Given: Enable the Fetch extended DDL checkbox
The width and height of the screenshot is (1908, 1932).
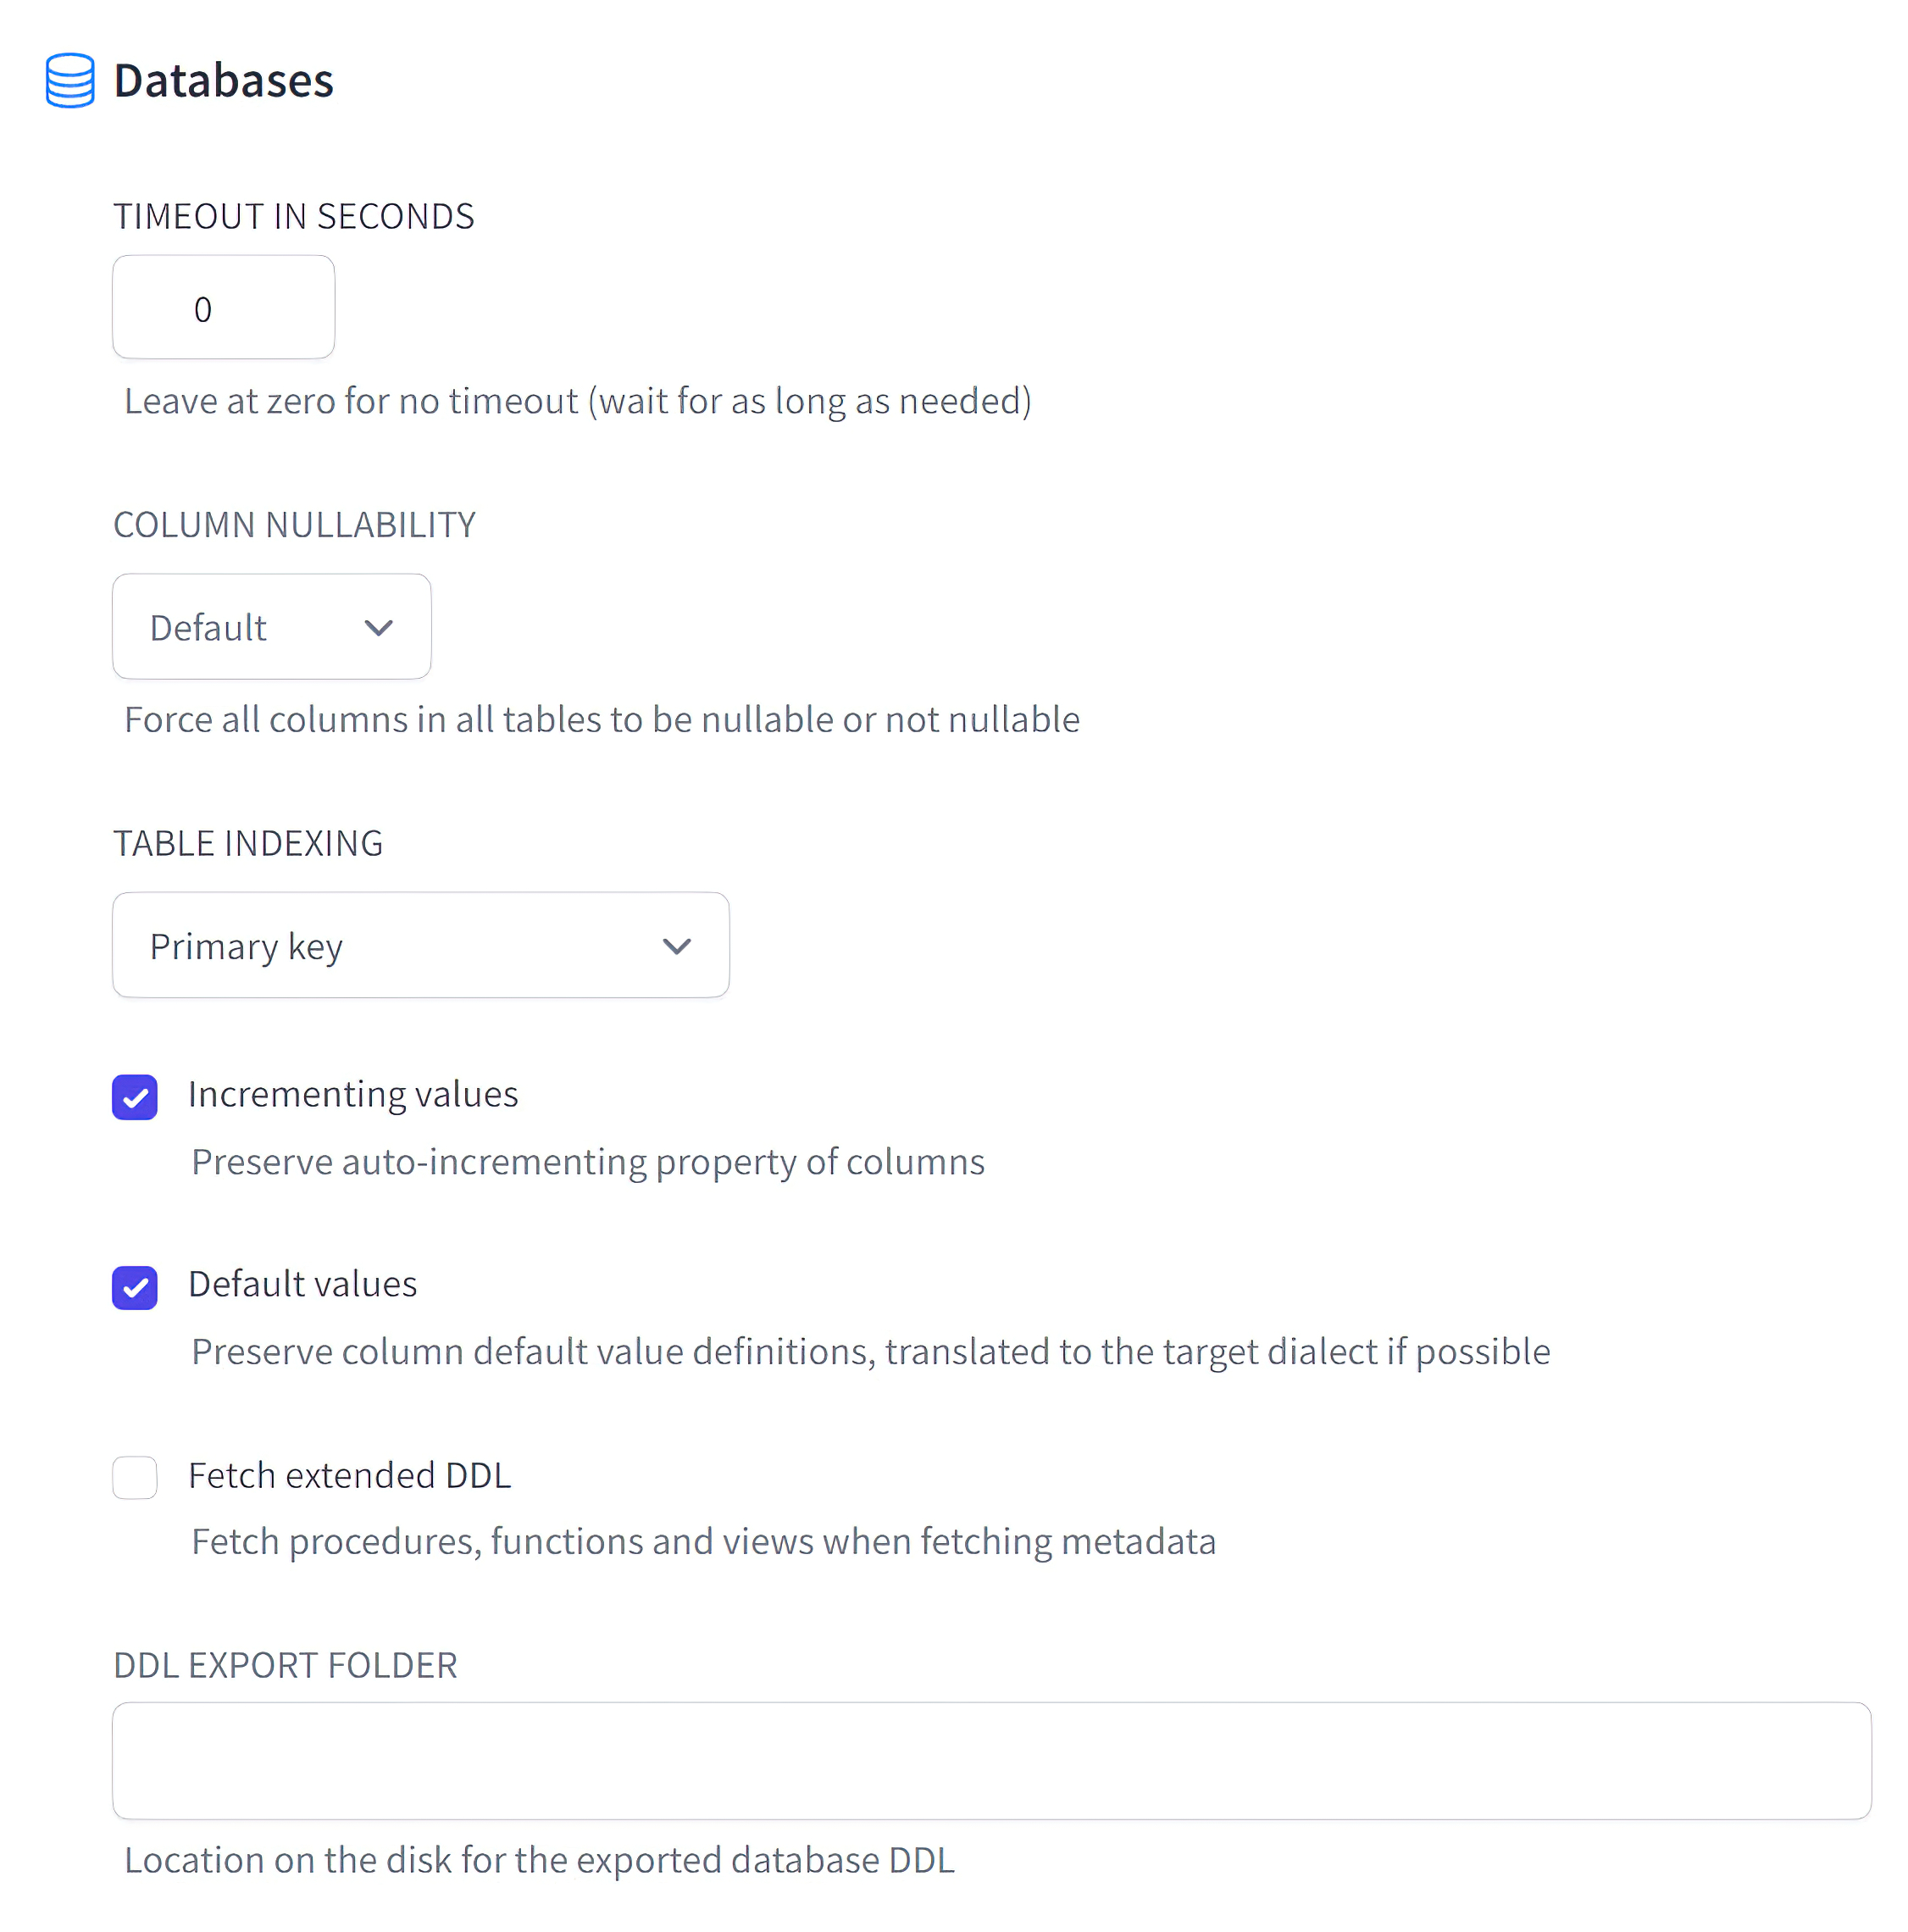Looking at the screenshot, I should click(135, 1477).
